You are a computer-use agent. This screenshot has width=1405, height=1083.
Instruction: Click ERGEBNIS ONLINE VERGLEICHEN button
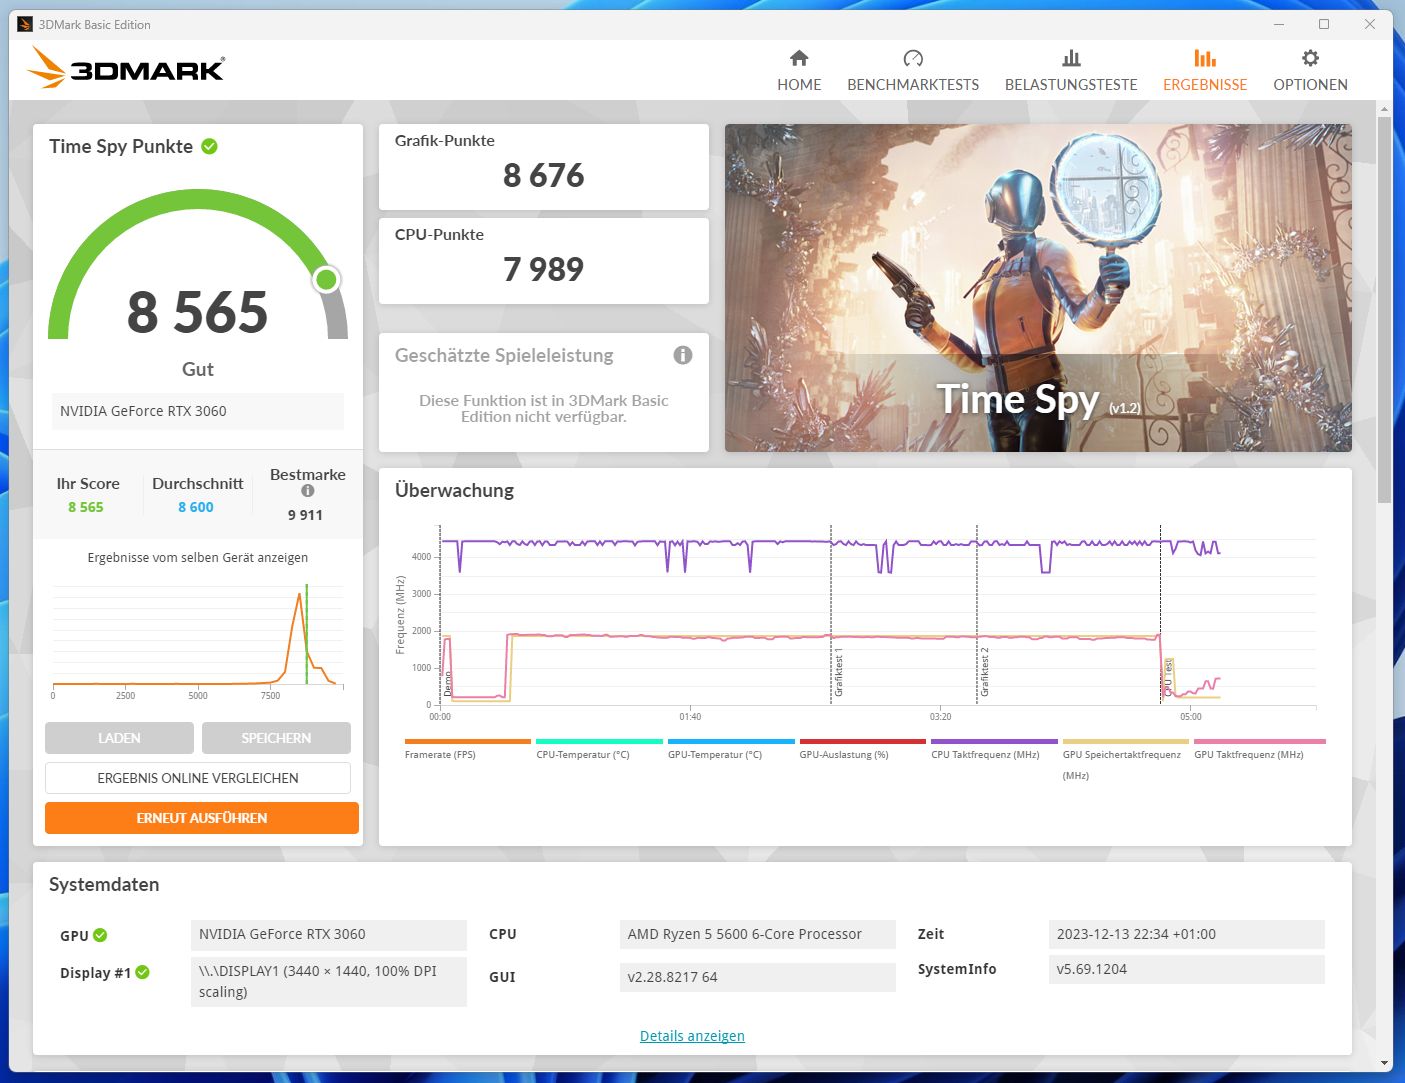[198, 778]
